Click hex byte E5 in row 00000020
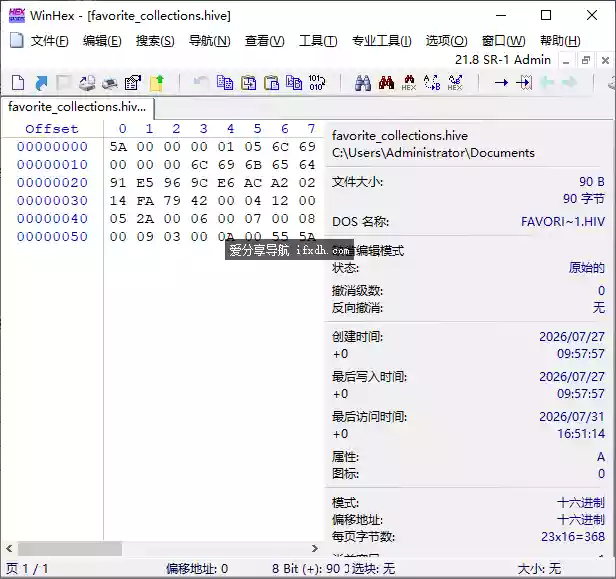Screen dimensions: 616x579 pyautogui.click(x=145, y=183)
